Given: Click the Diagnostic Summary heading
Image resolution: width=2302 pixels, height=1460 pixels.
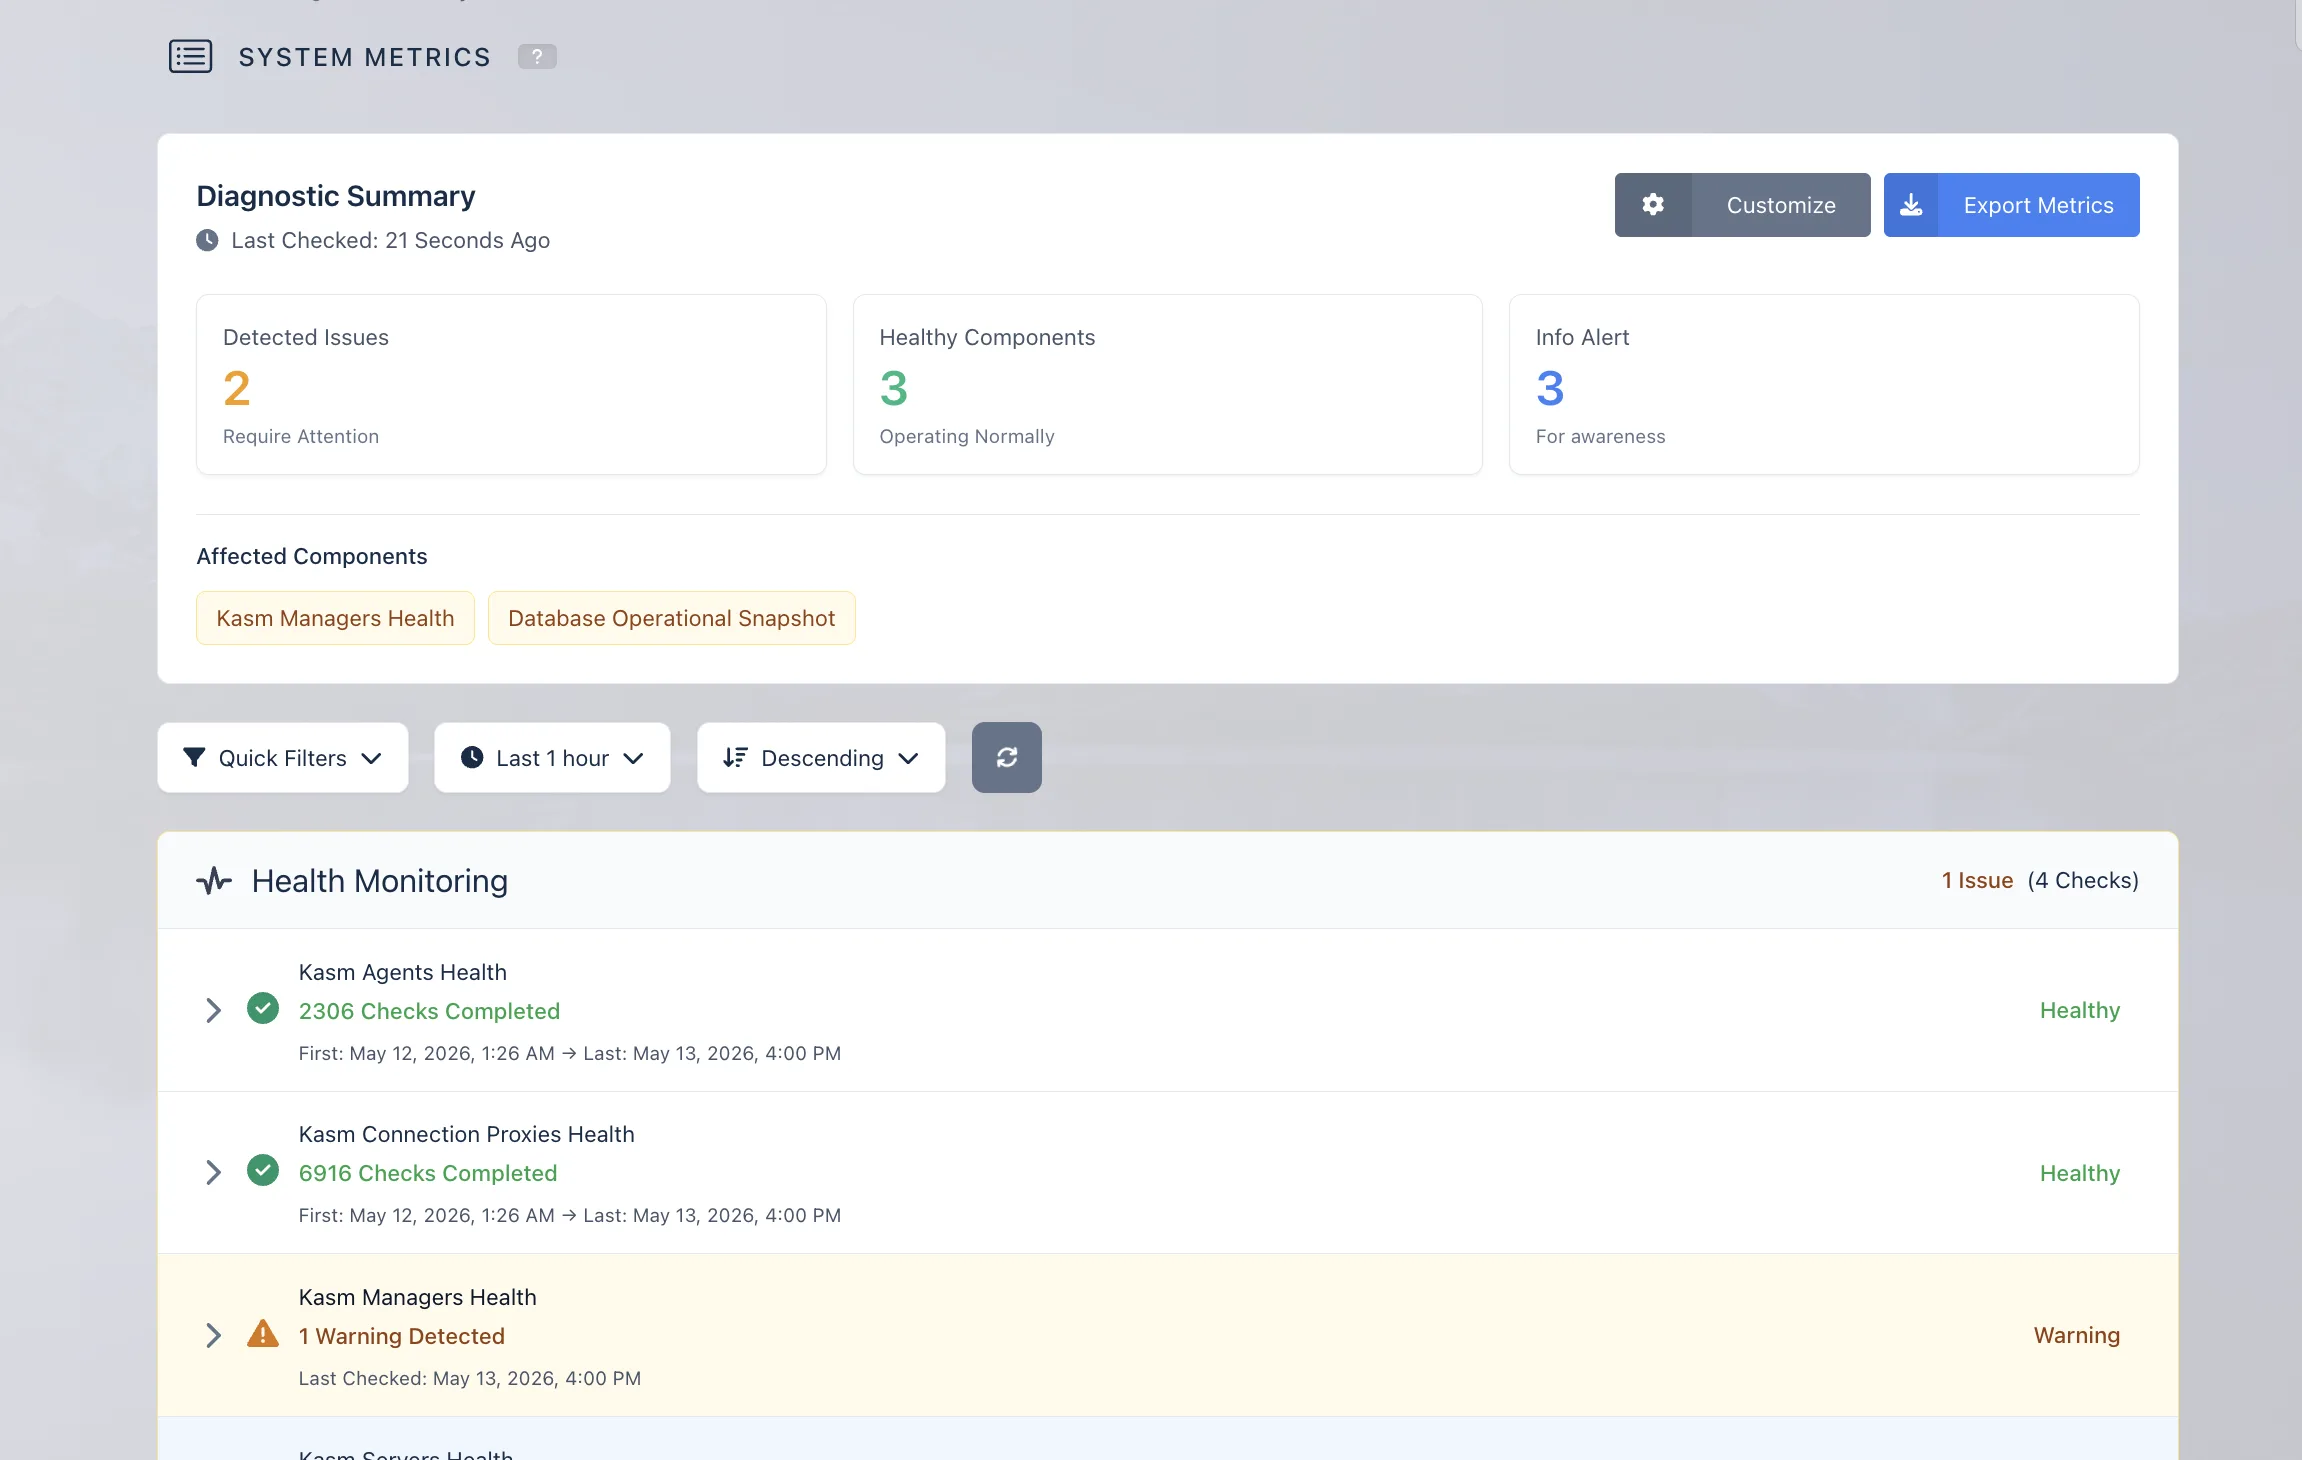Looking at the screenshot, I should coord(336,196).
